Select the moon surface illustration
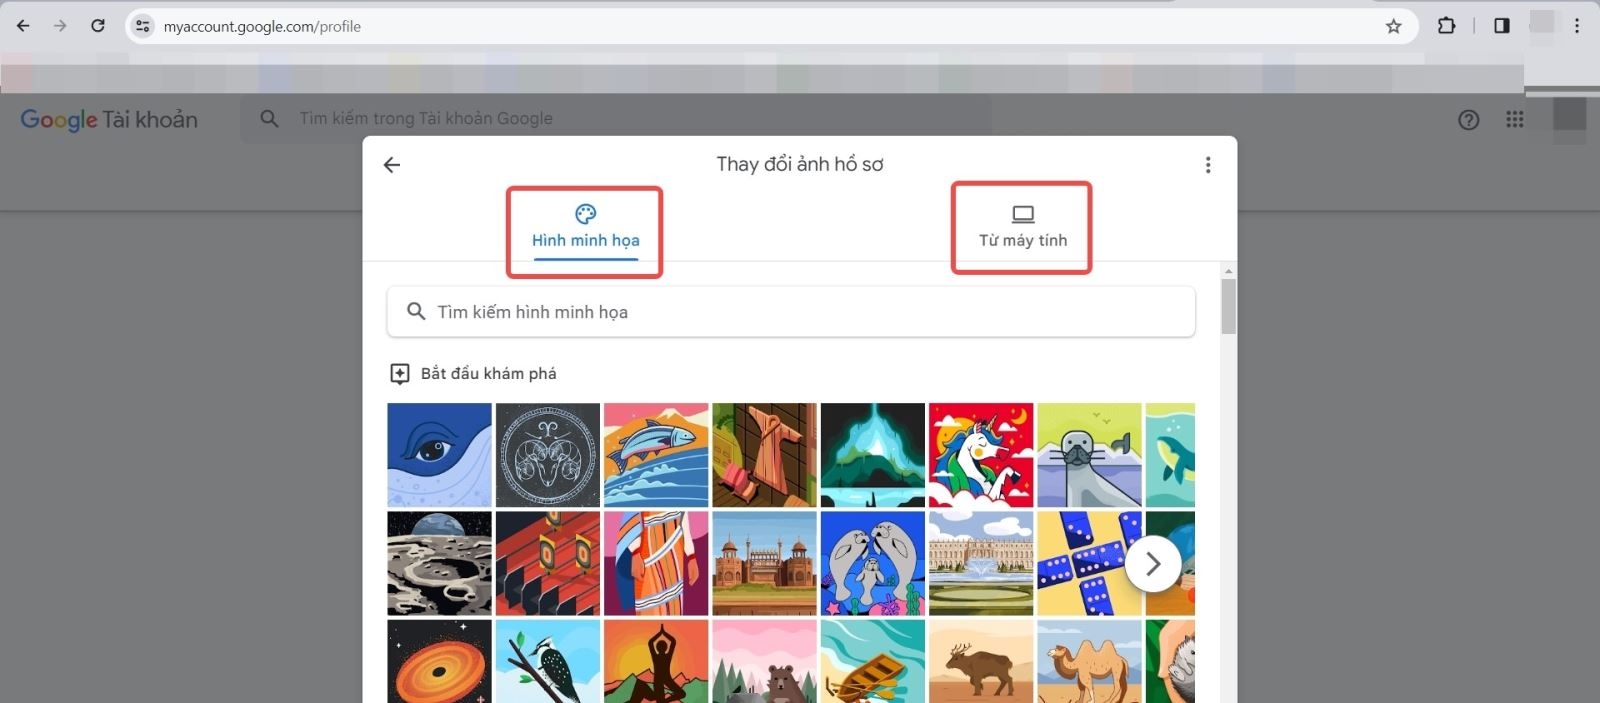Image resolution: width=1600 pixels, height=703 pixels. (440, 564)
